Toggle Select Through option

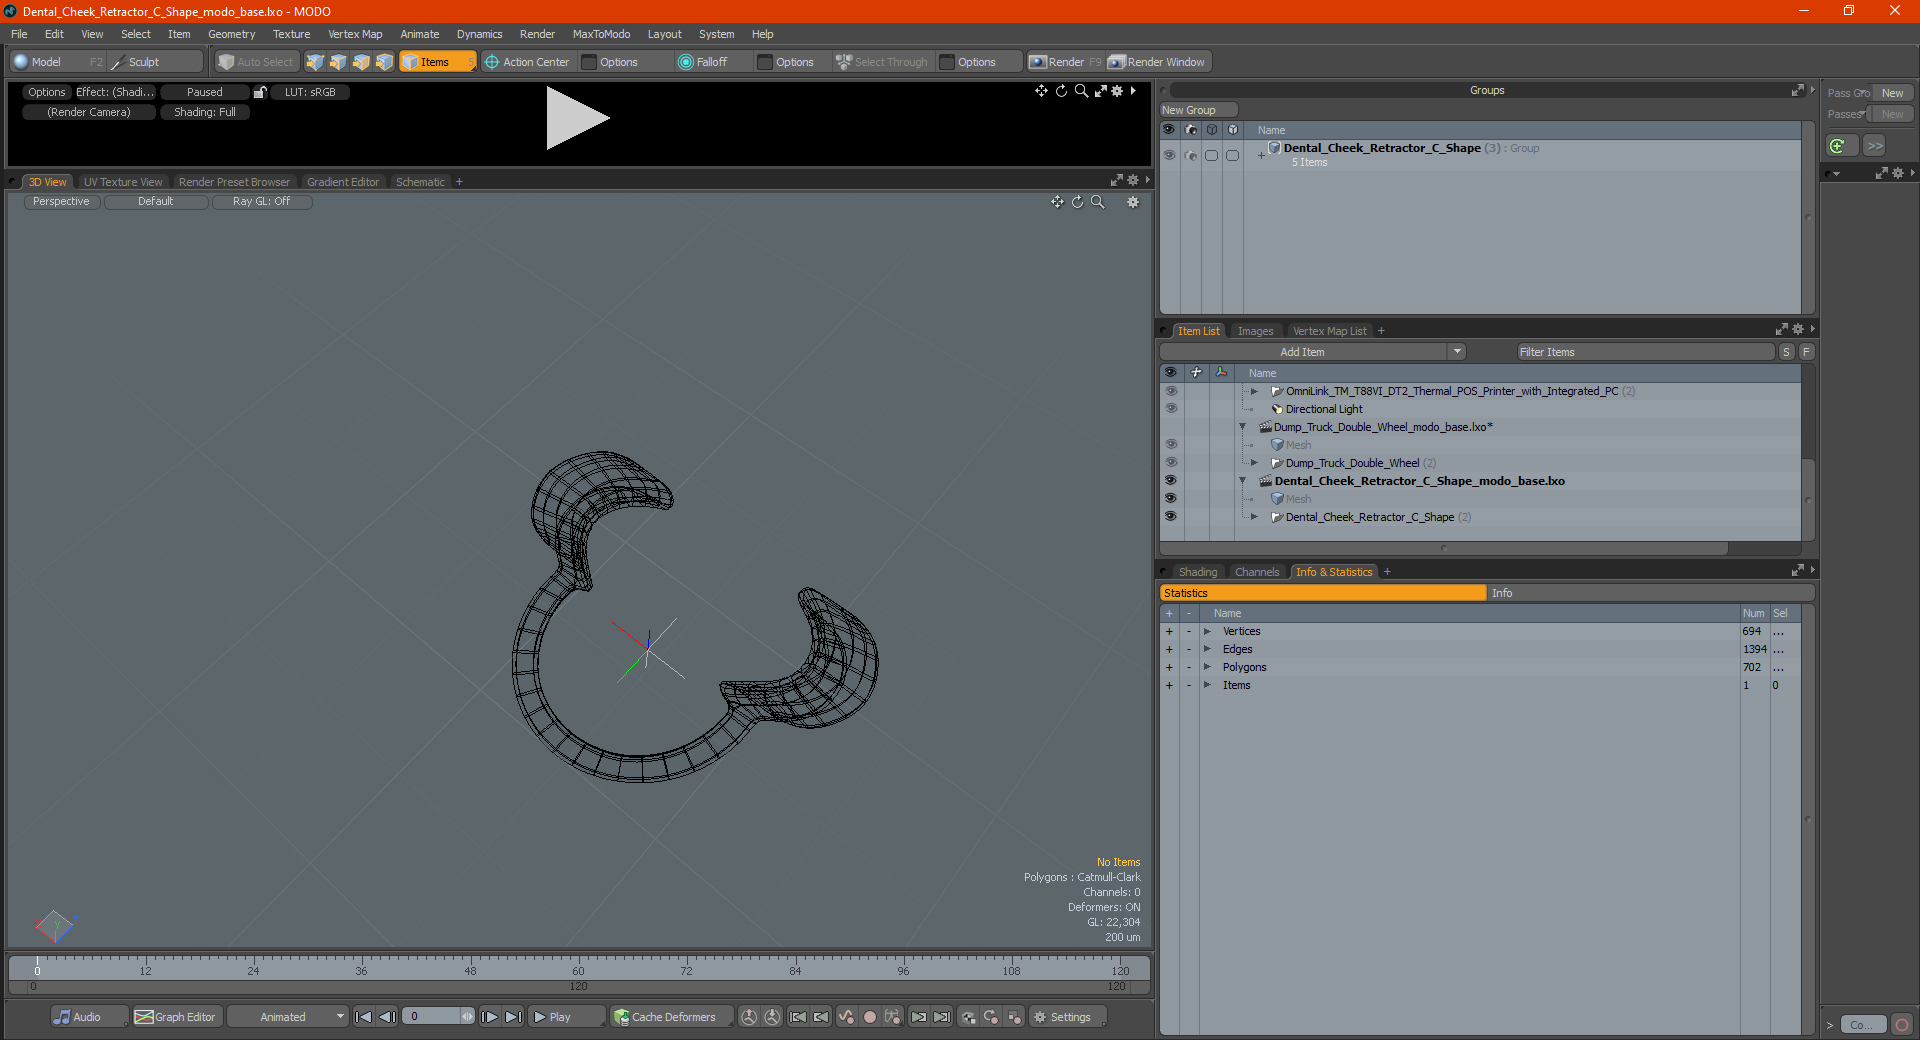point(882,62)
